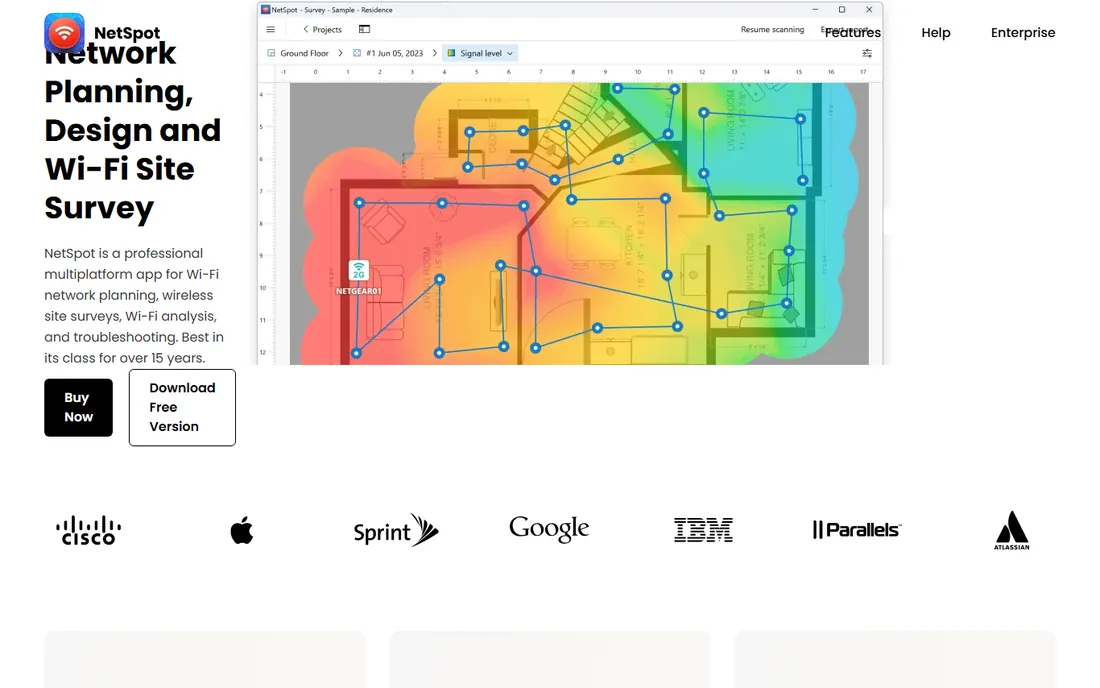Image resolution: width=1100 pixels, height=688 pixels.
Task: Open the Features menu item
Action: [x=852, y=33]
